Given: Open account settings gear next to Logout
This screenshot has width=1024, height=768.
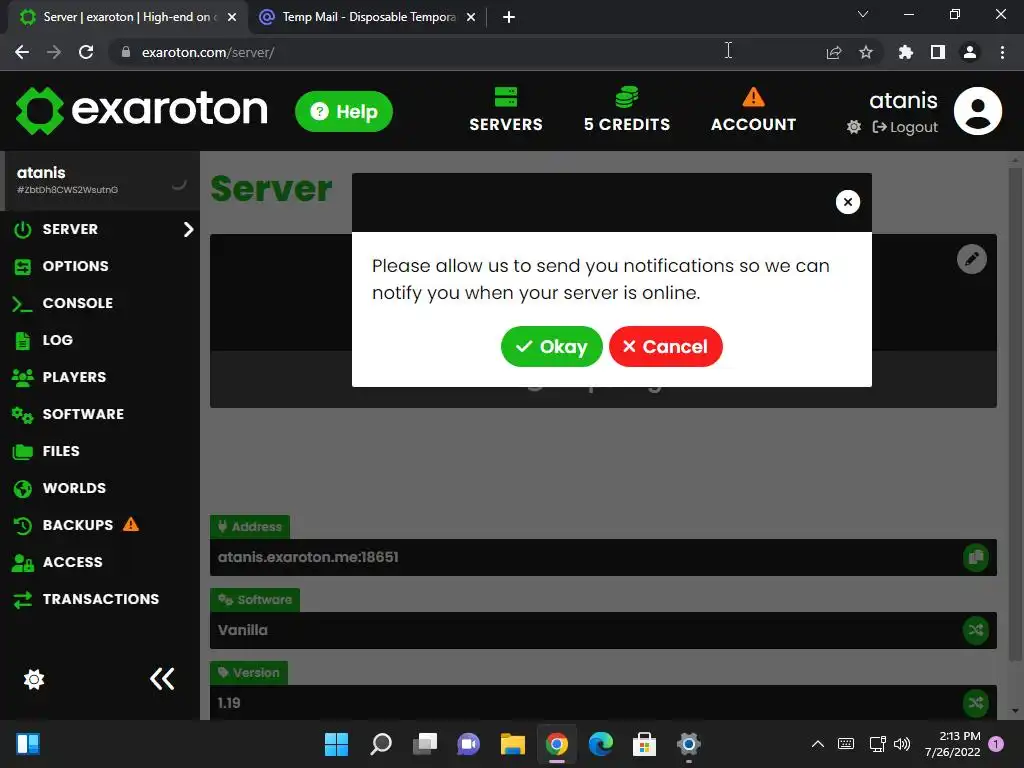Looking at the screenshot, I should tap(854, 127).
